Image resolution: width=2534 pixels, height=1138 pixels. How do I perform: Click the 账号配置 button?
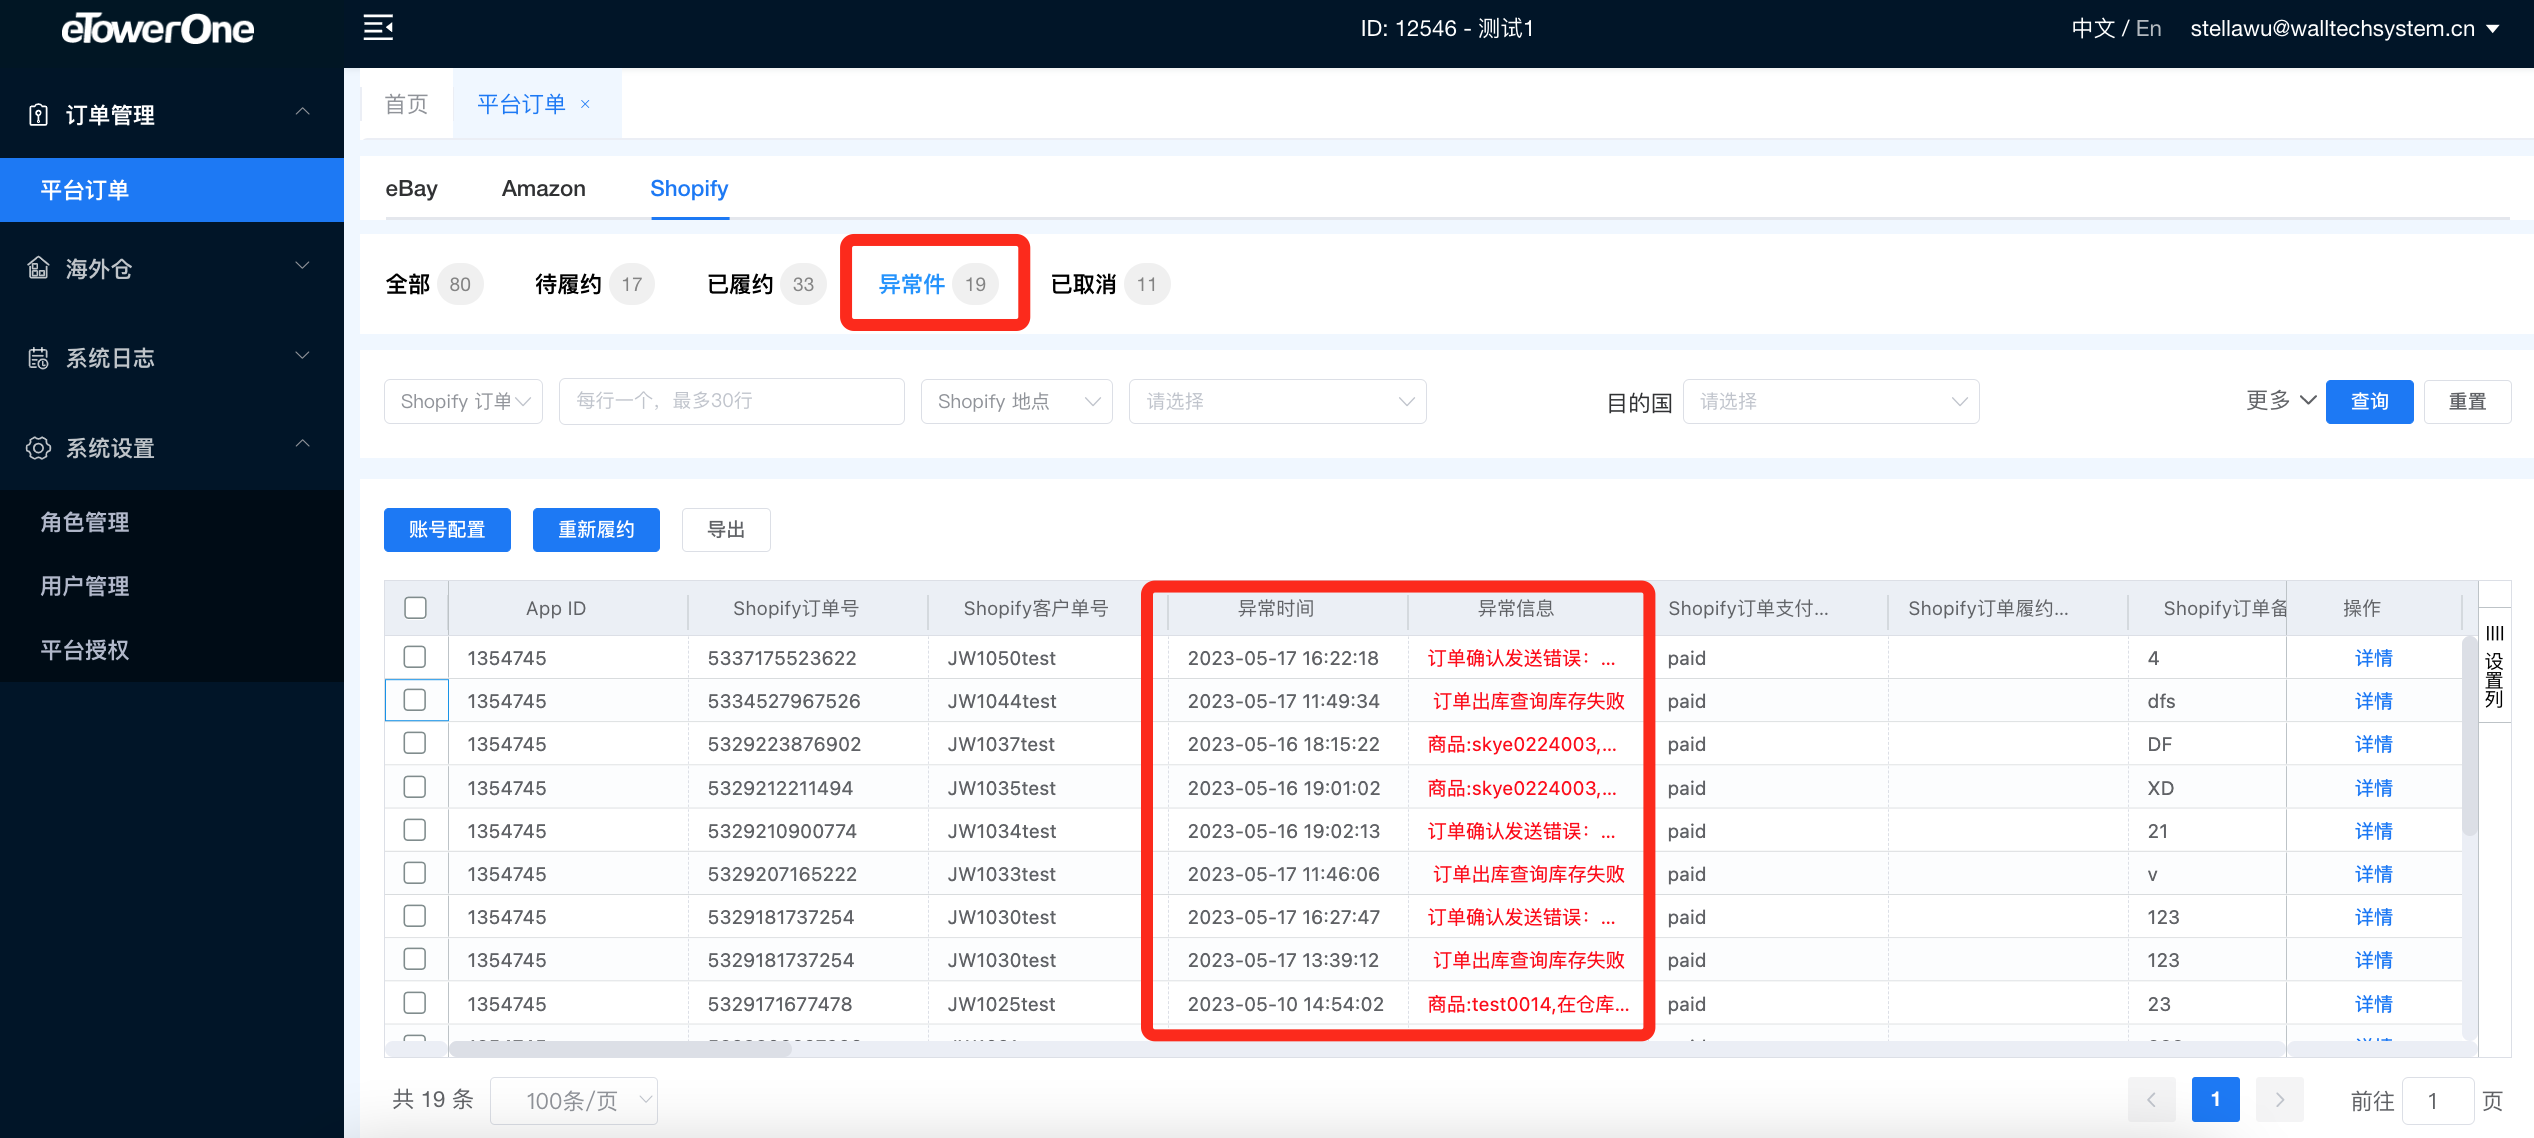click(x=447, y=529)
